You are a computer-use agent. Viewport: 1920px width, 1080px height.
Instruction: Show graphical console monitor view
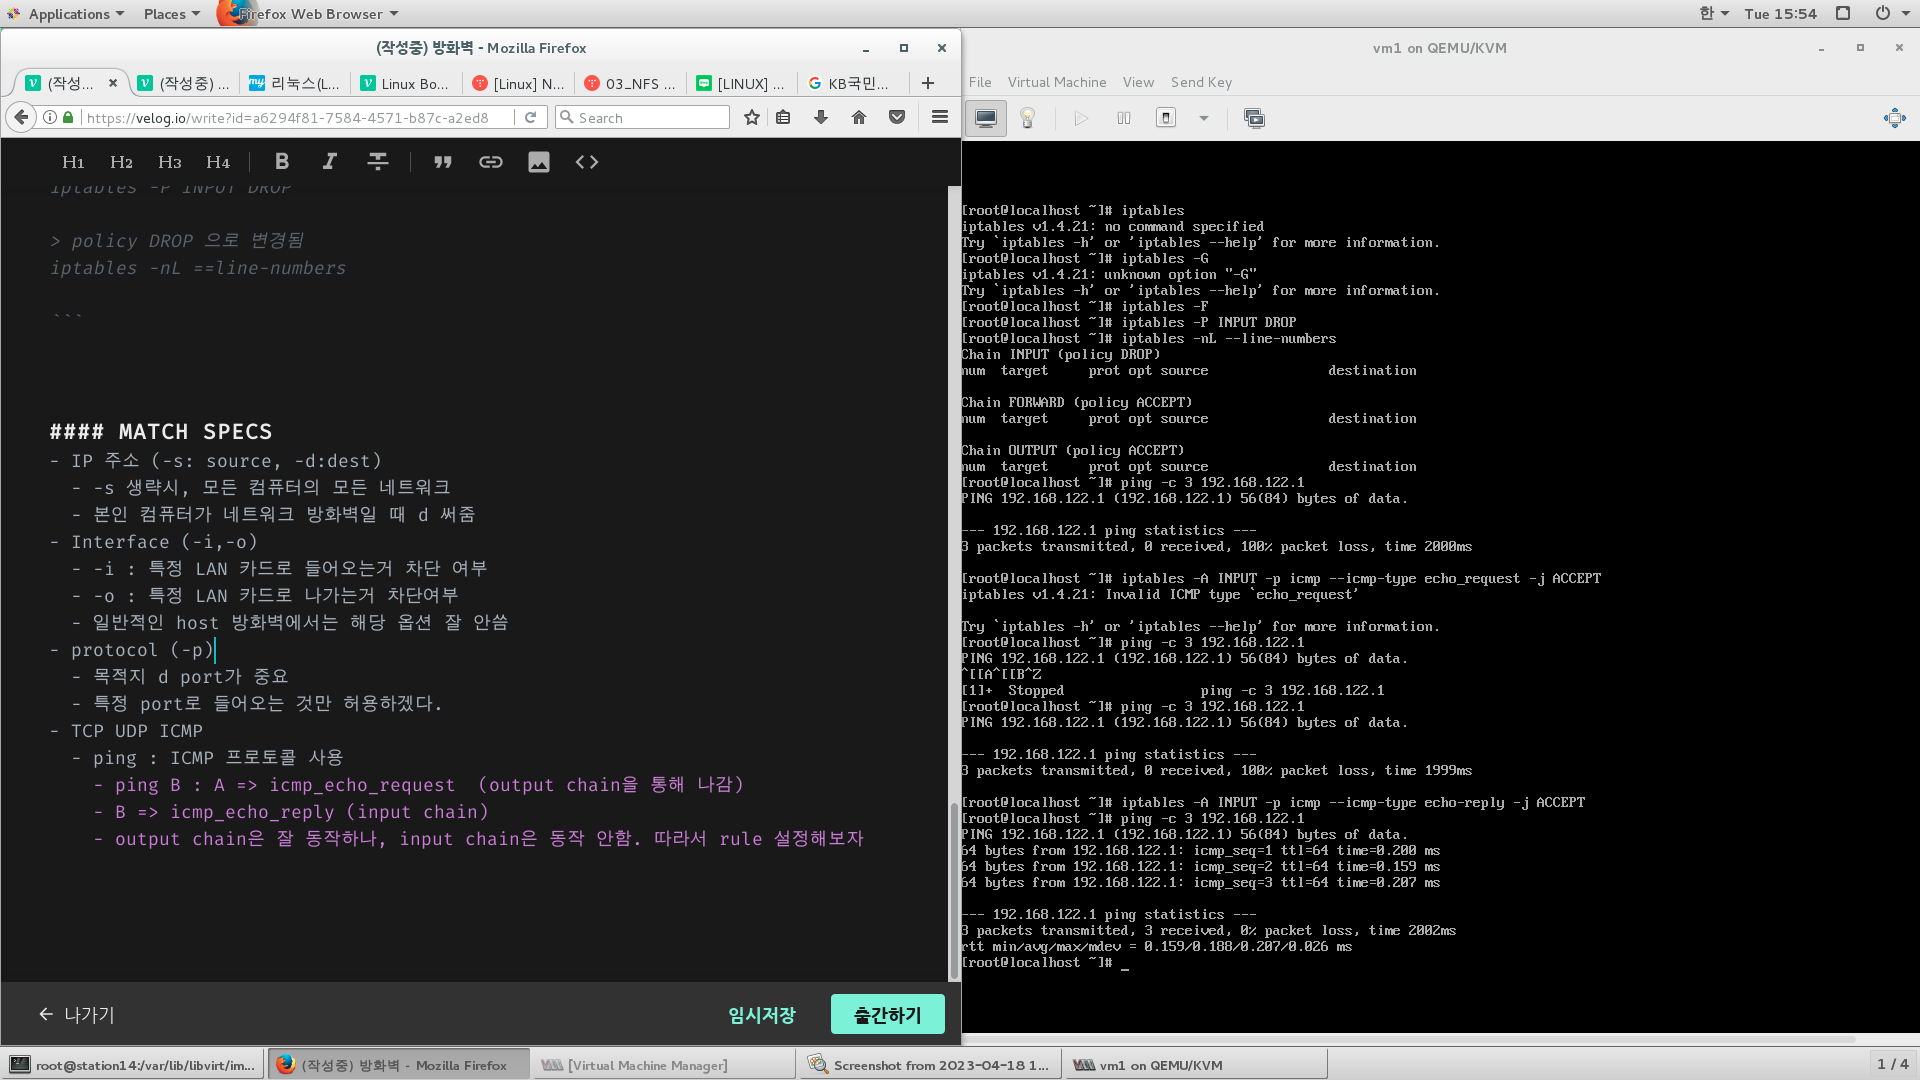pos(986,118)
